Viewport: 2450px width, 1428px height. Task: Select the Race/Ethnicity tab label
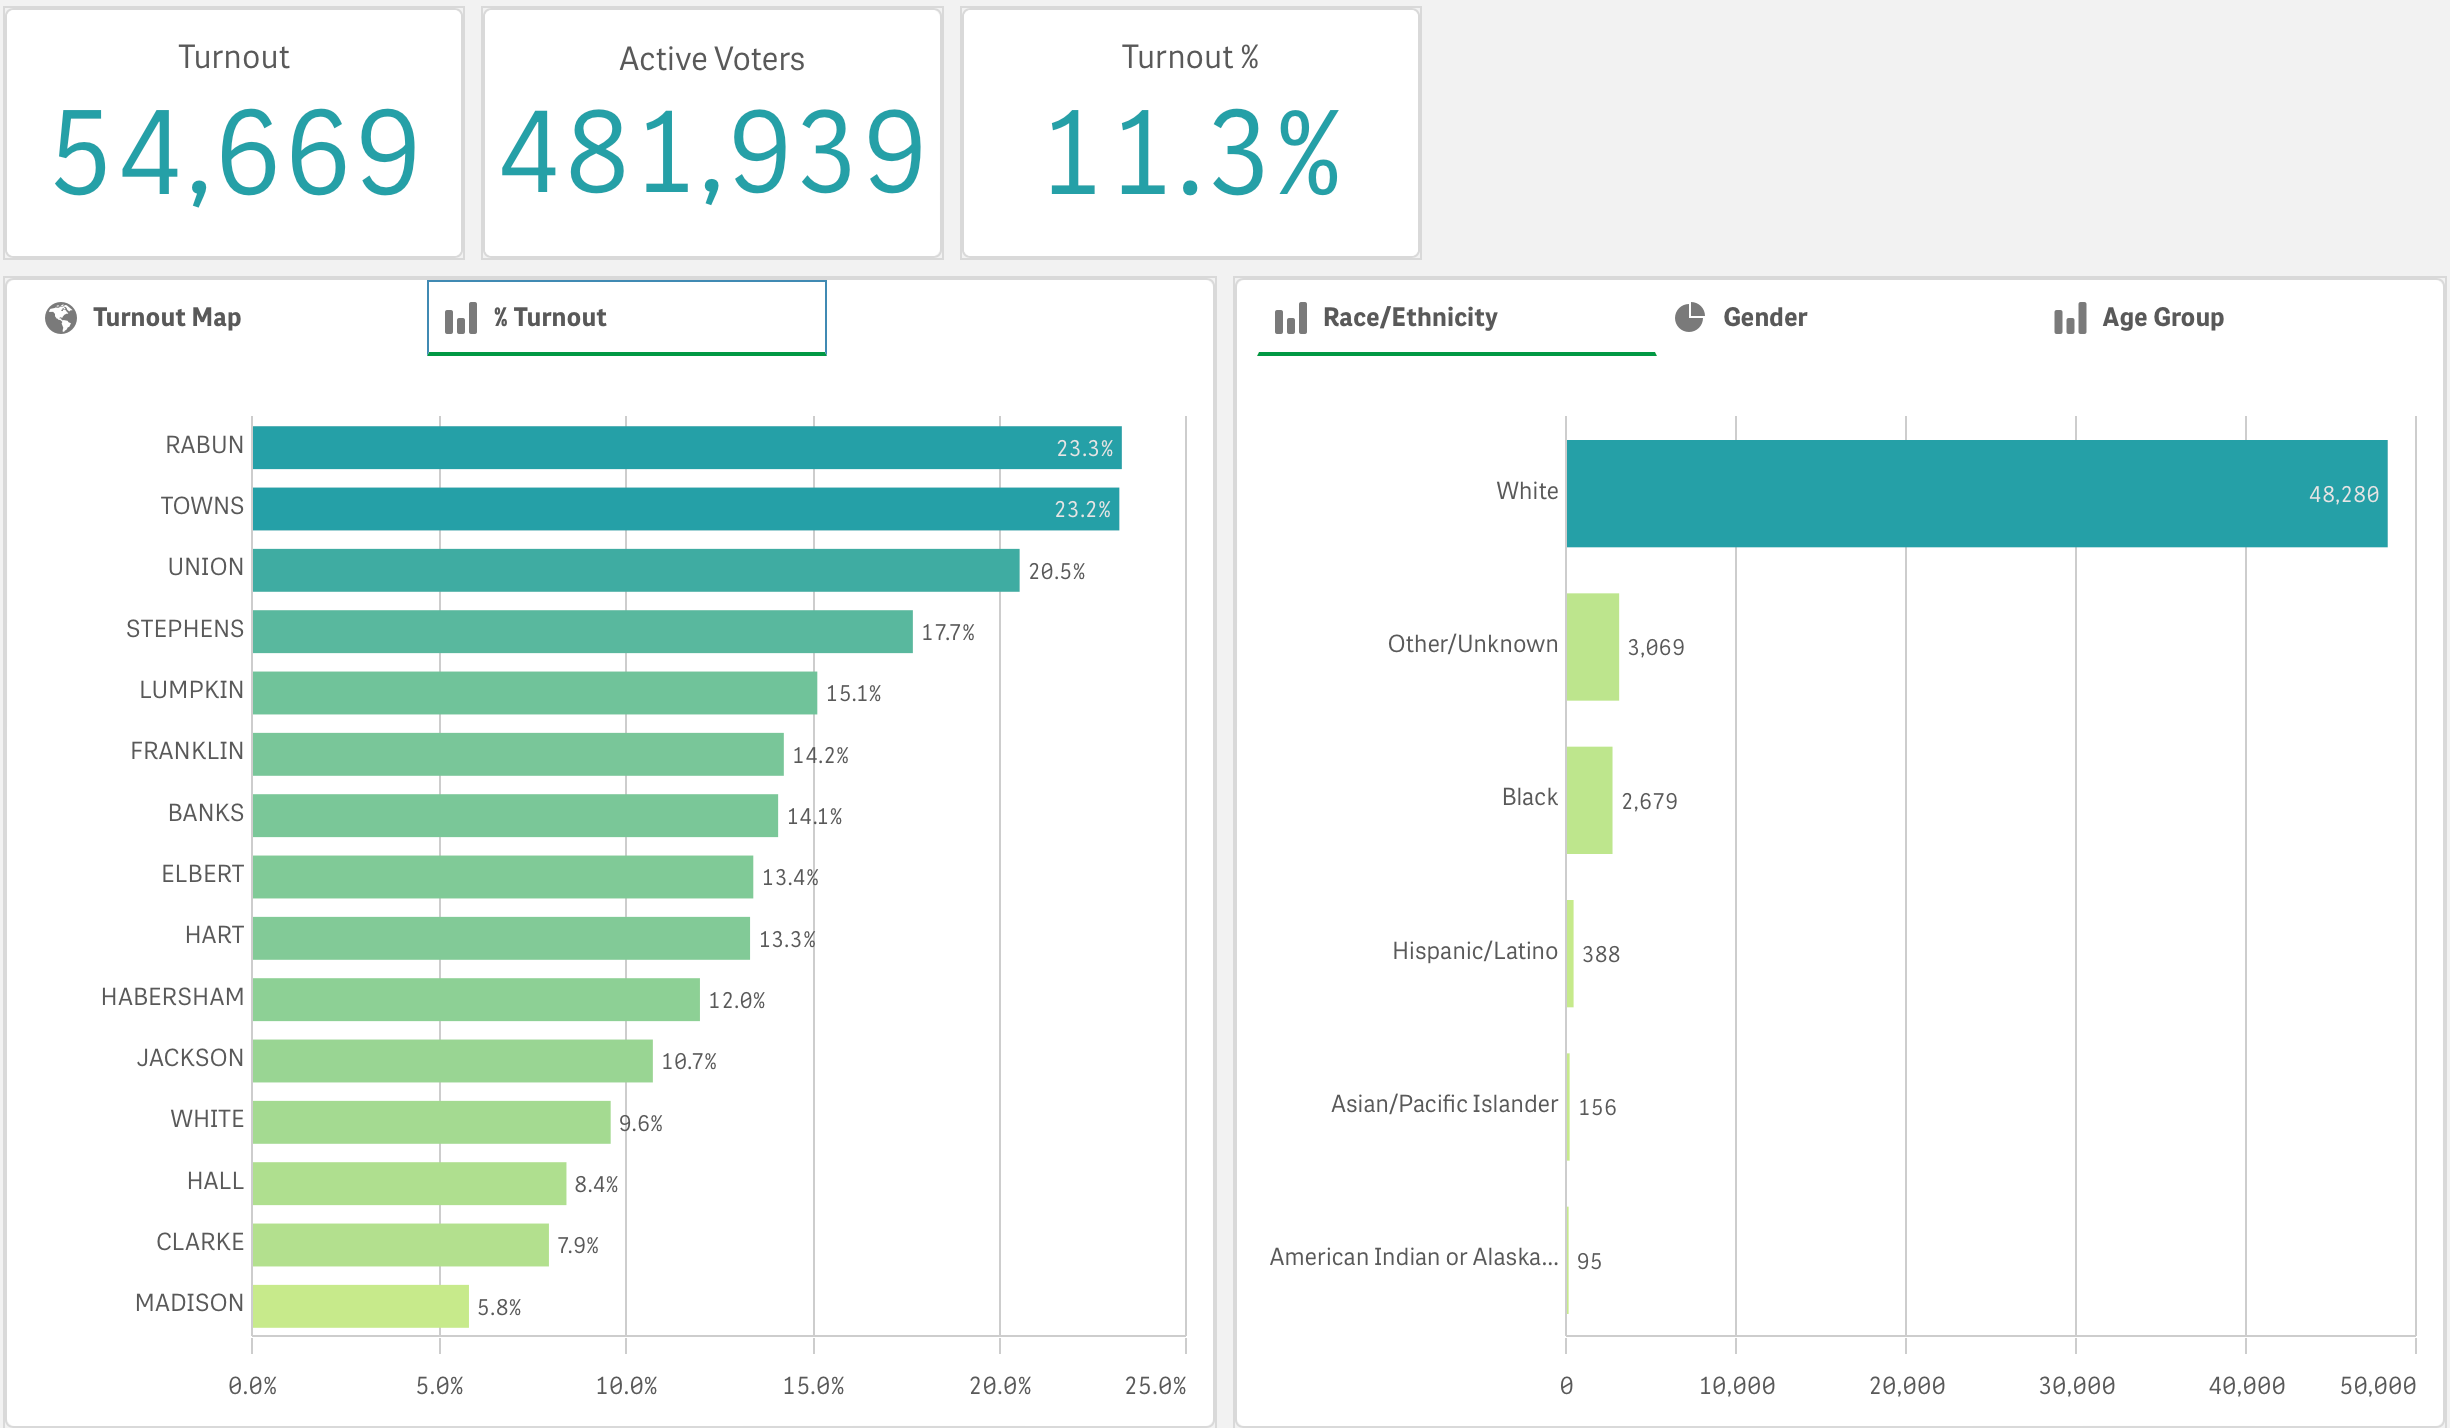[x=1409, y=318]
